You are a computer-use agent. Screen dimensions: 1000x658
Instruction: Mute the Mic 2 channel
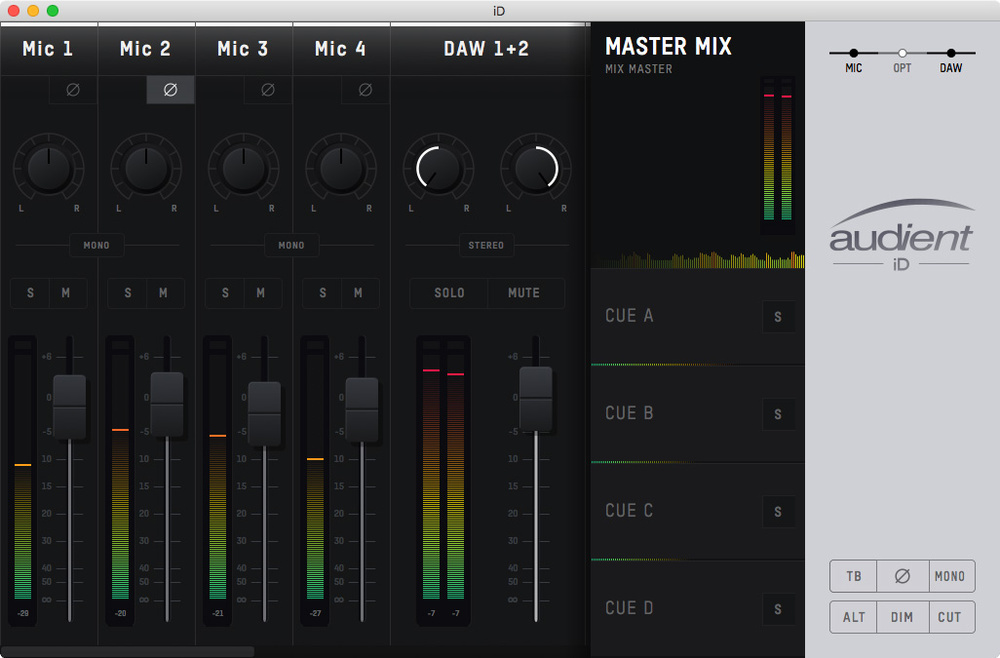[x=164, y=293]
